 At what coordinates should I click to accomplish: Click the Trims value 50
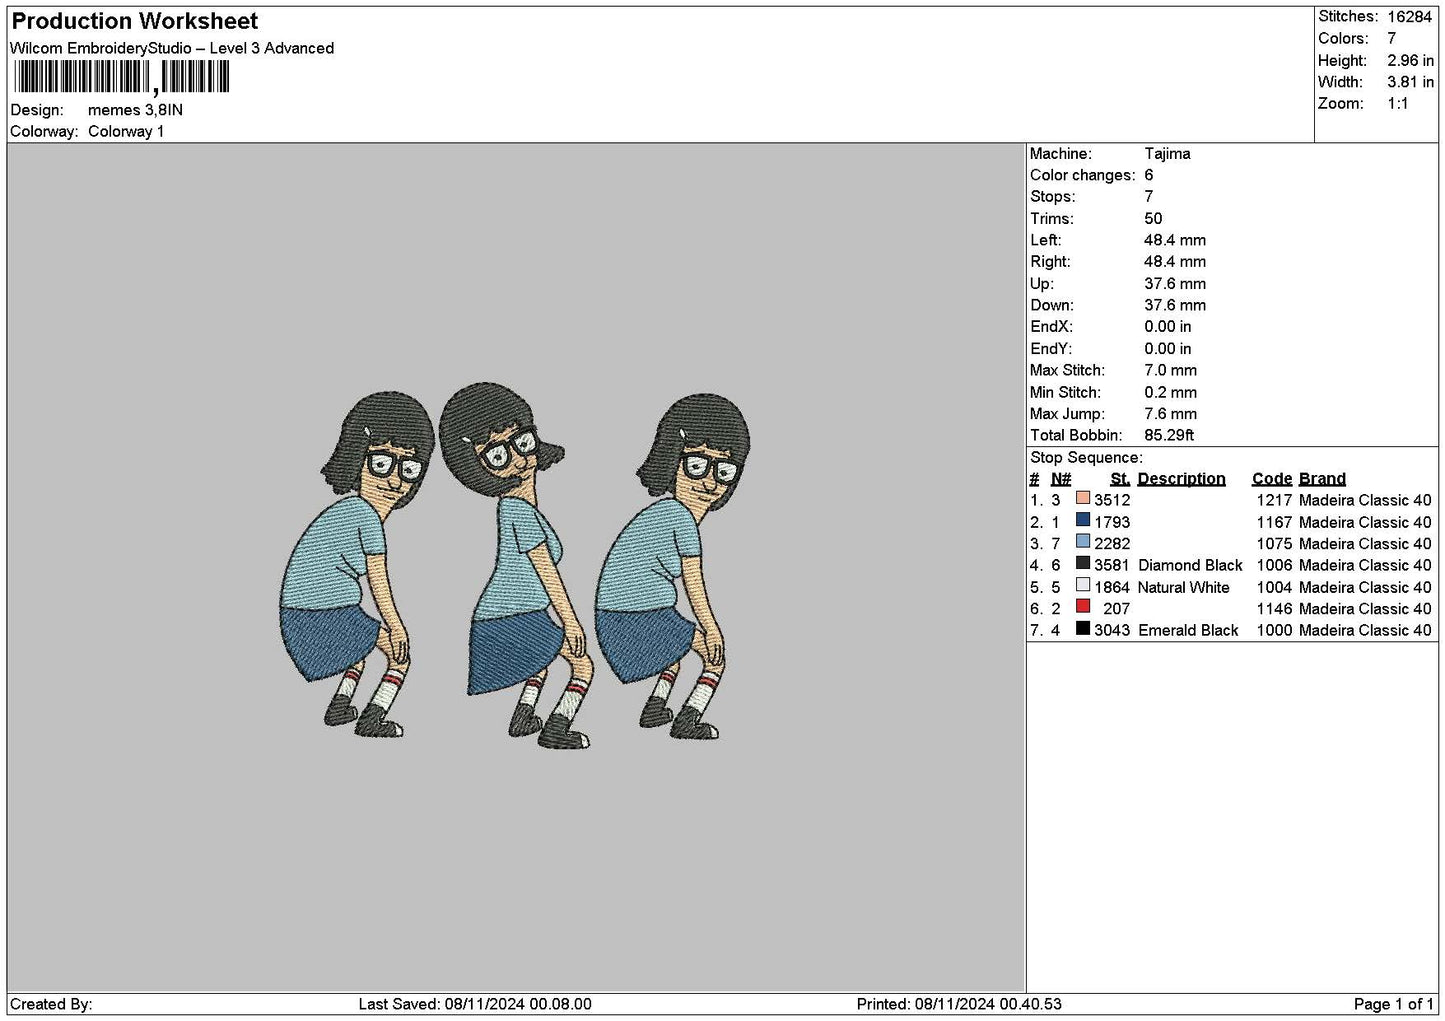click(1153, 219)
